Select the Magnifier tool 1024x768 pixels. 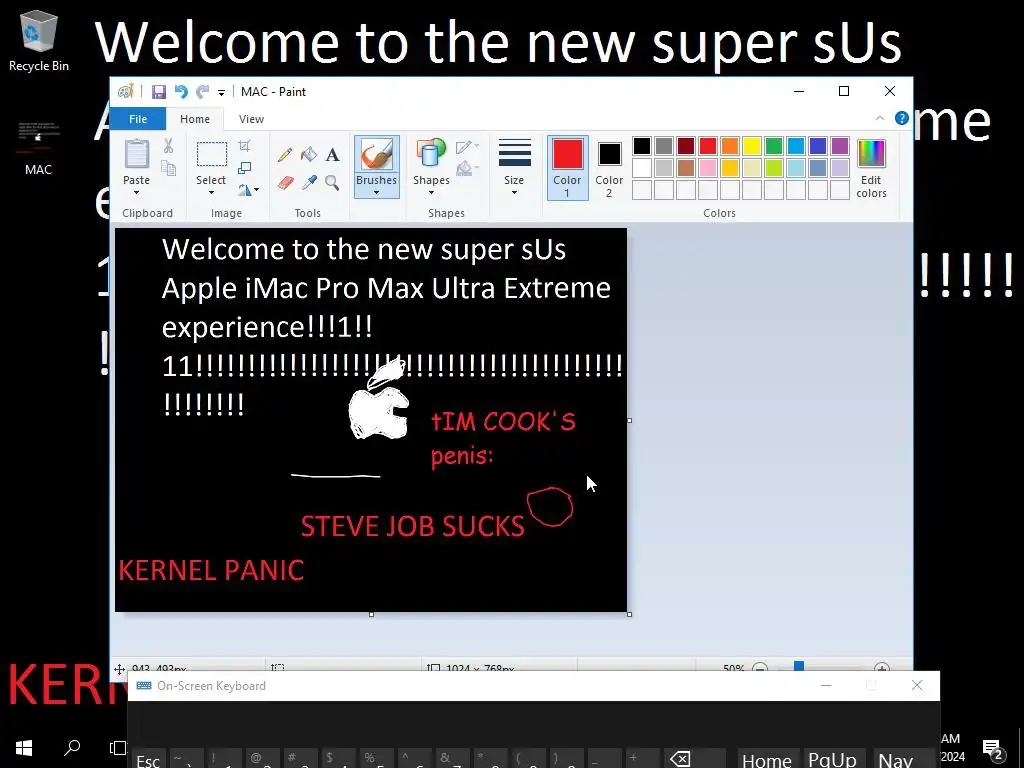332,183
